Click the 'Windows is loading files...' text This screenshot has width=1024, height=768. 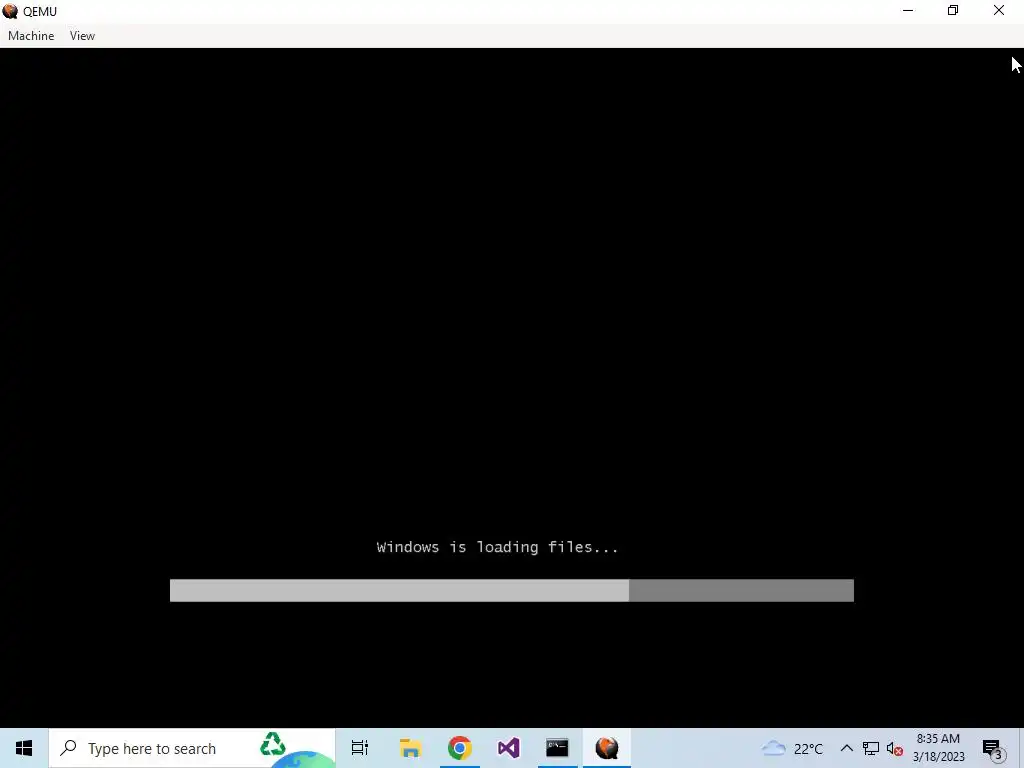[x=497, y=547]
